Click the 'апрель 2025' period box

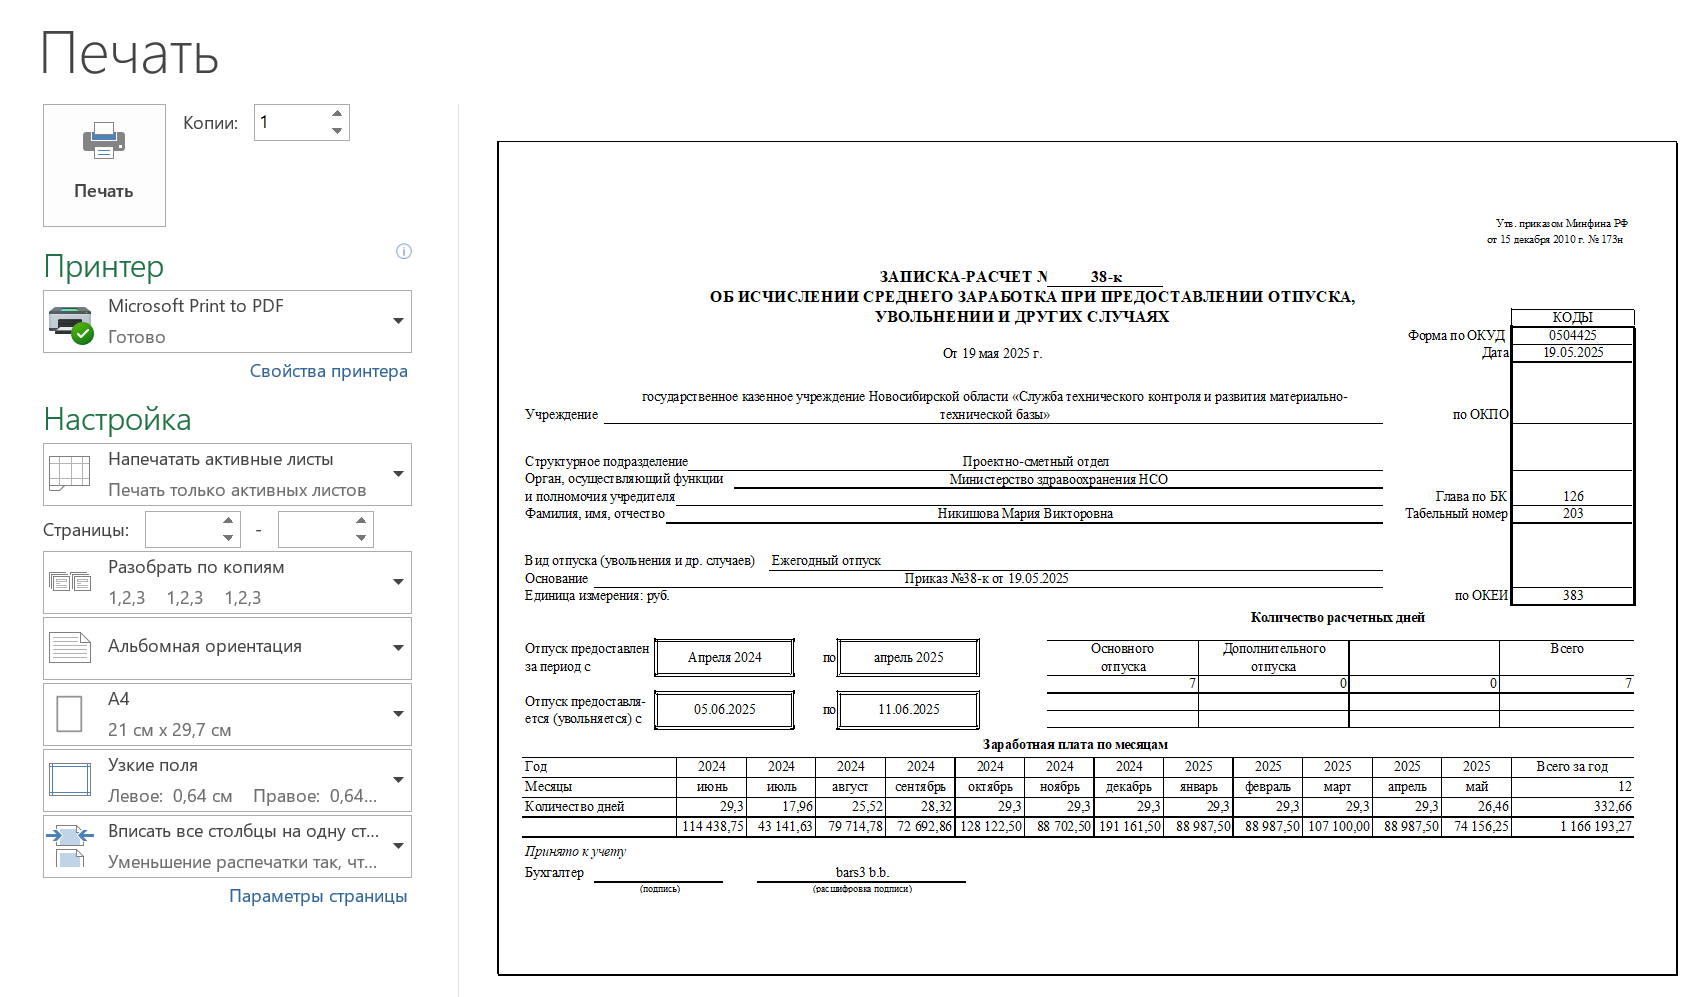[x=908, y=658]
